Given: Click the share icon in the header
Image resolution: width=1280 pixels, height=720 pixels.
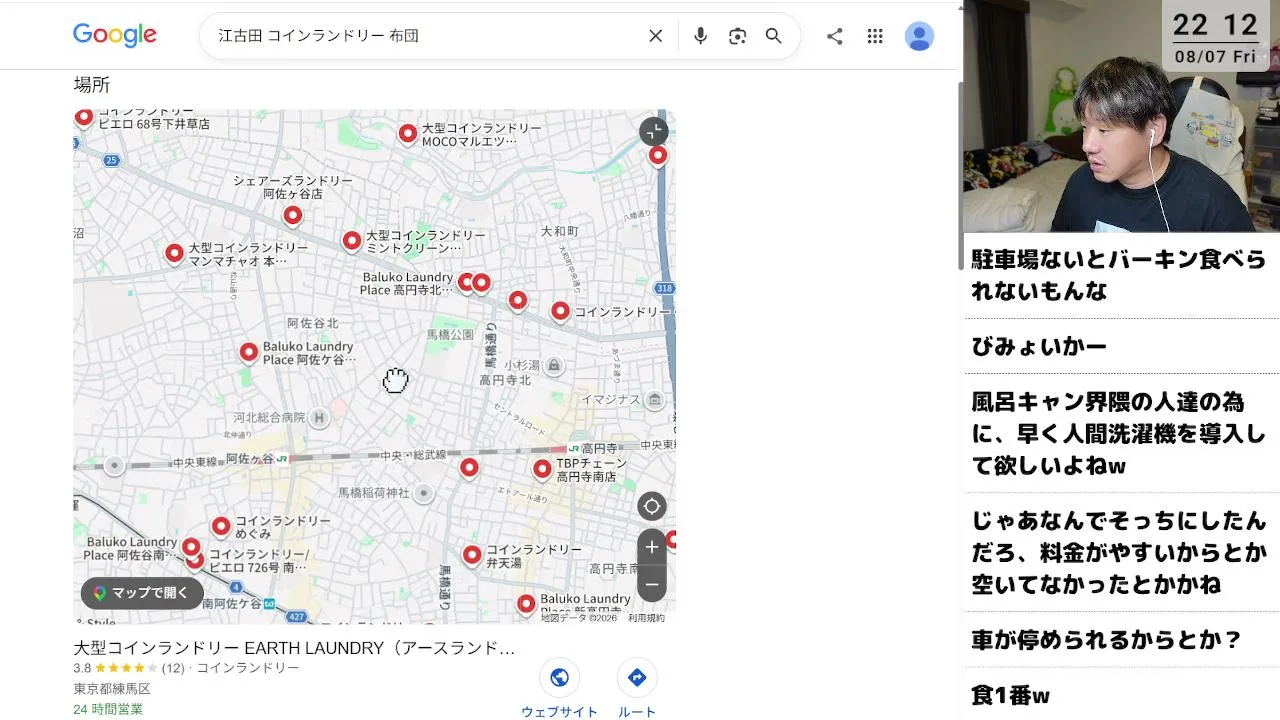Looking at the screenshot, I should 834,36.
